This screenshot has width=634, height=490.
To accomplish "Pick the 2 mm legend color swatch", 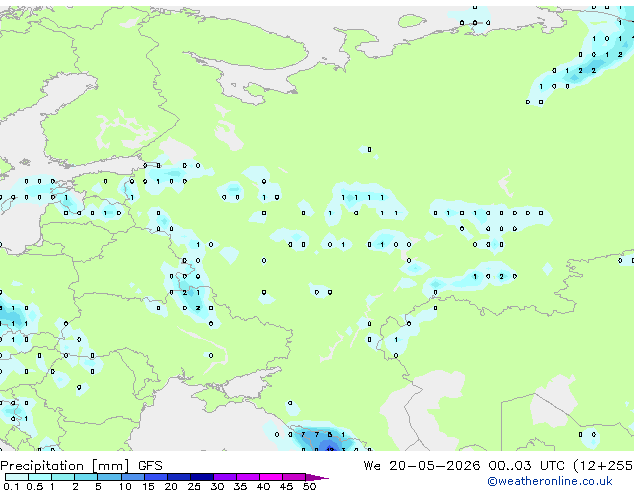I will [86, 477].
